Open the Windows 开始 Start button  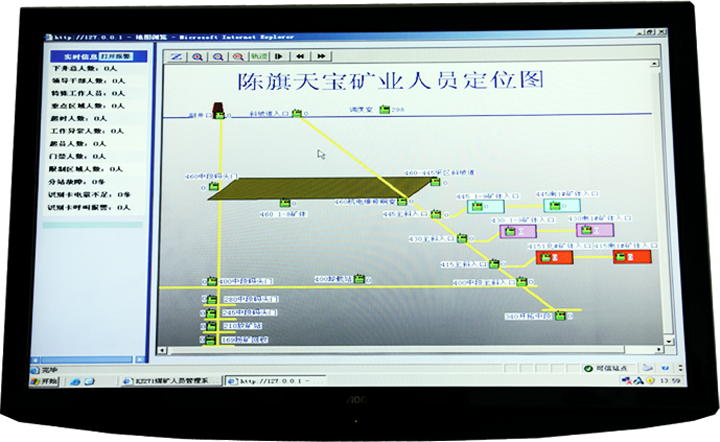46,380
